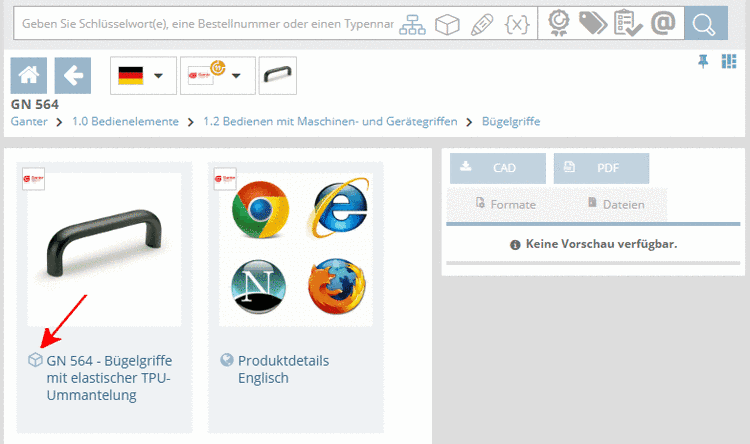Viewport: 750px width, 444px height.
Task: Click the back arrow button
Action: coord(73,76)
